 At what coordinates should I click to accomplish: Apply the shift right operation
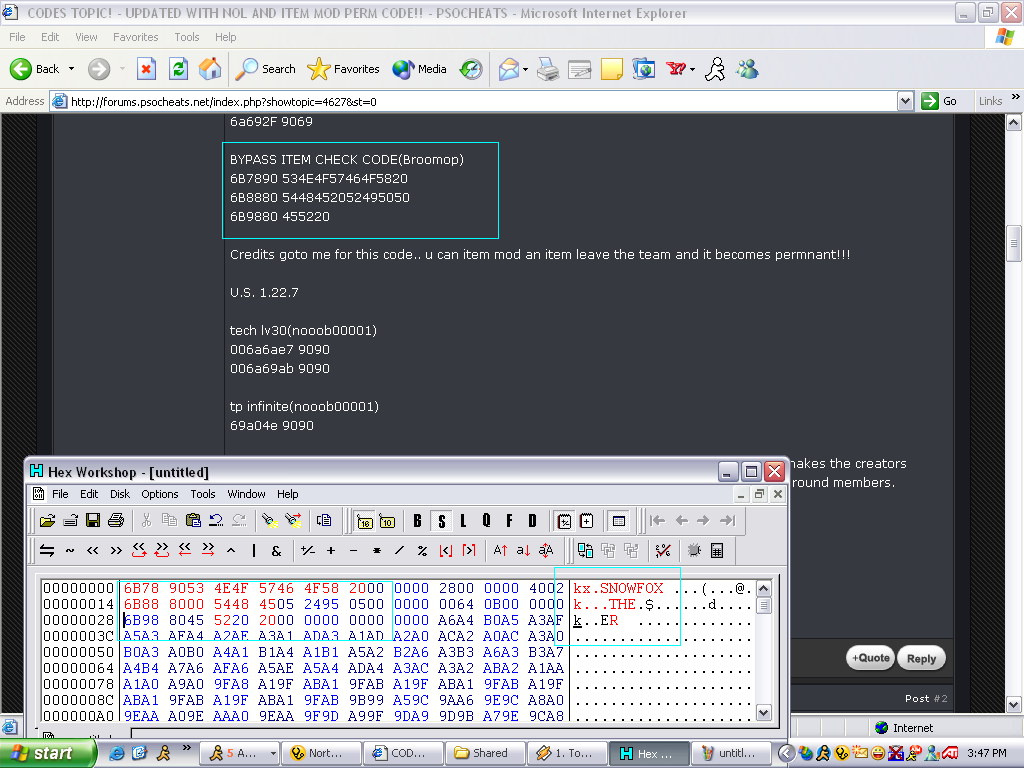[x=116, y=551]
